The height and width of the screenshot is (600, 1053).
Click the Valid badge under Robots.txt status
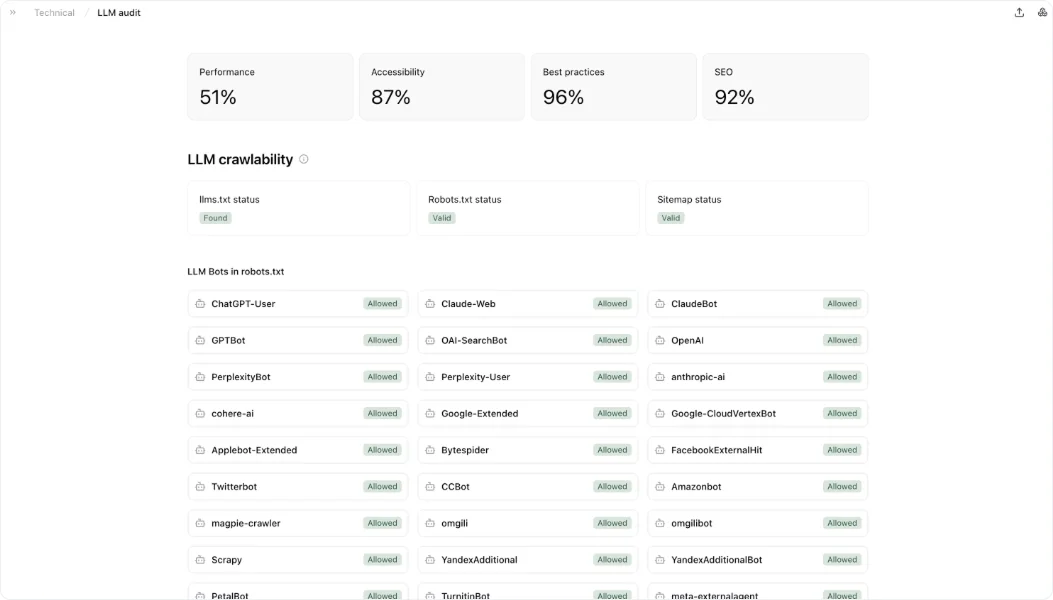pos(442,218)
